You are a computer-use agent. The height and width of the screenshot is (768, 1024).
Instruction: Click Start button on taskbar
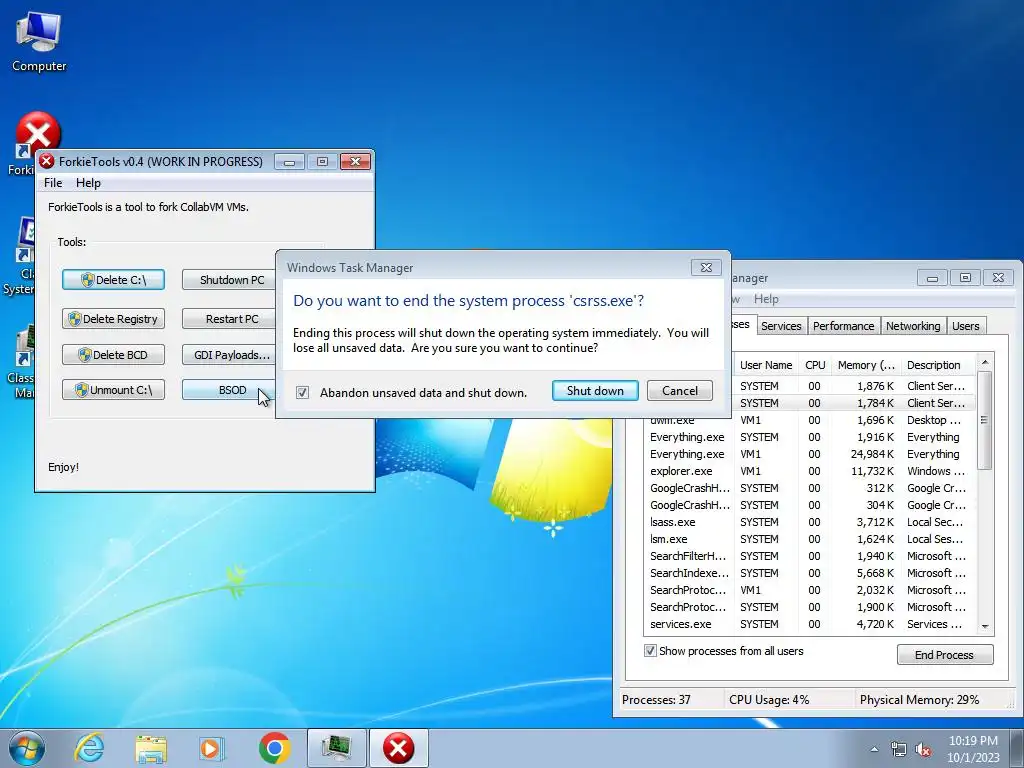27,748
